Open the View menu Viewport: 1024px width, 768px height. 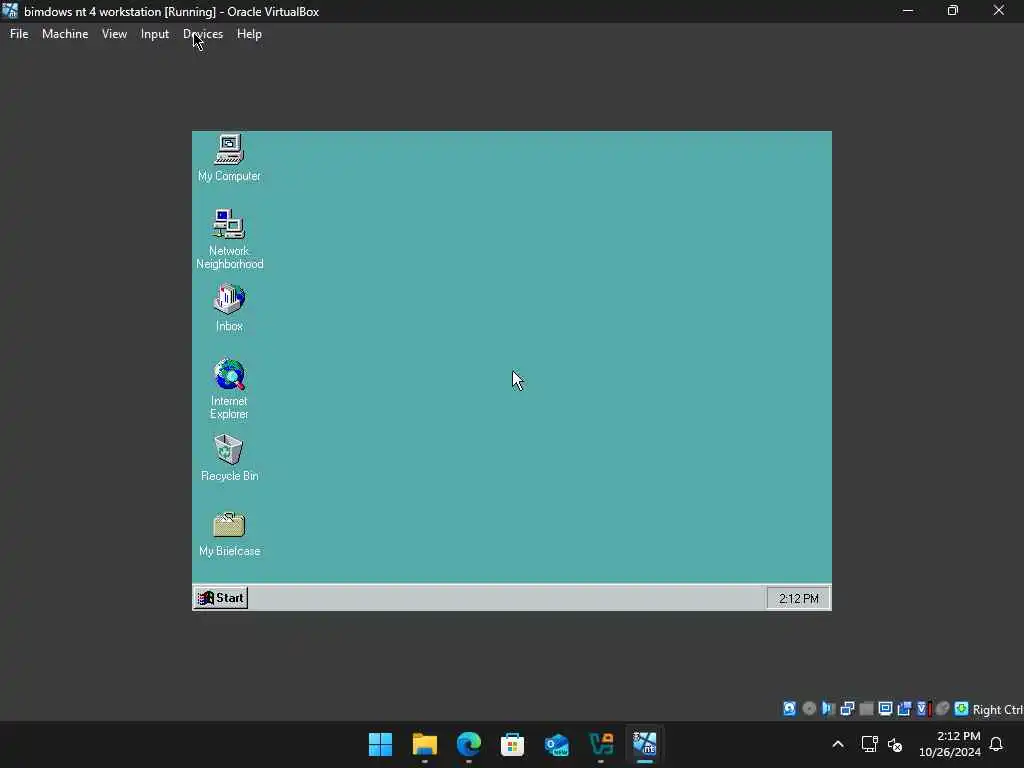[x=114, y=34]
